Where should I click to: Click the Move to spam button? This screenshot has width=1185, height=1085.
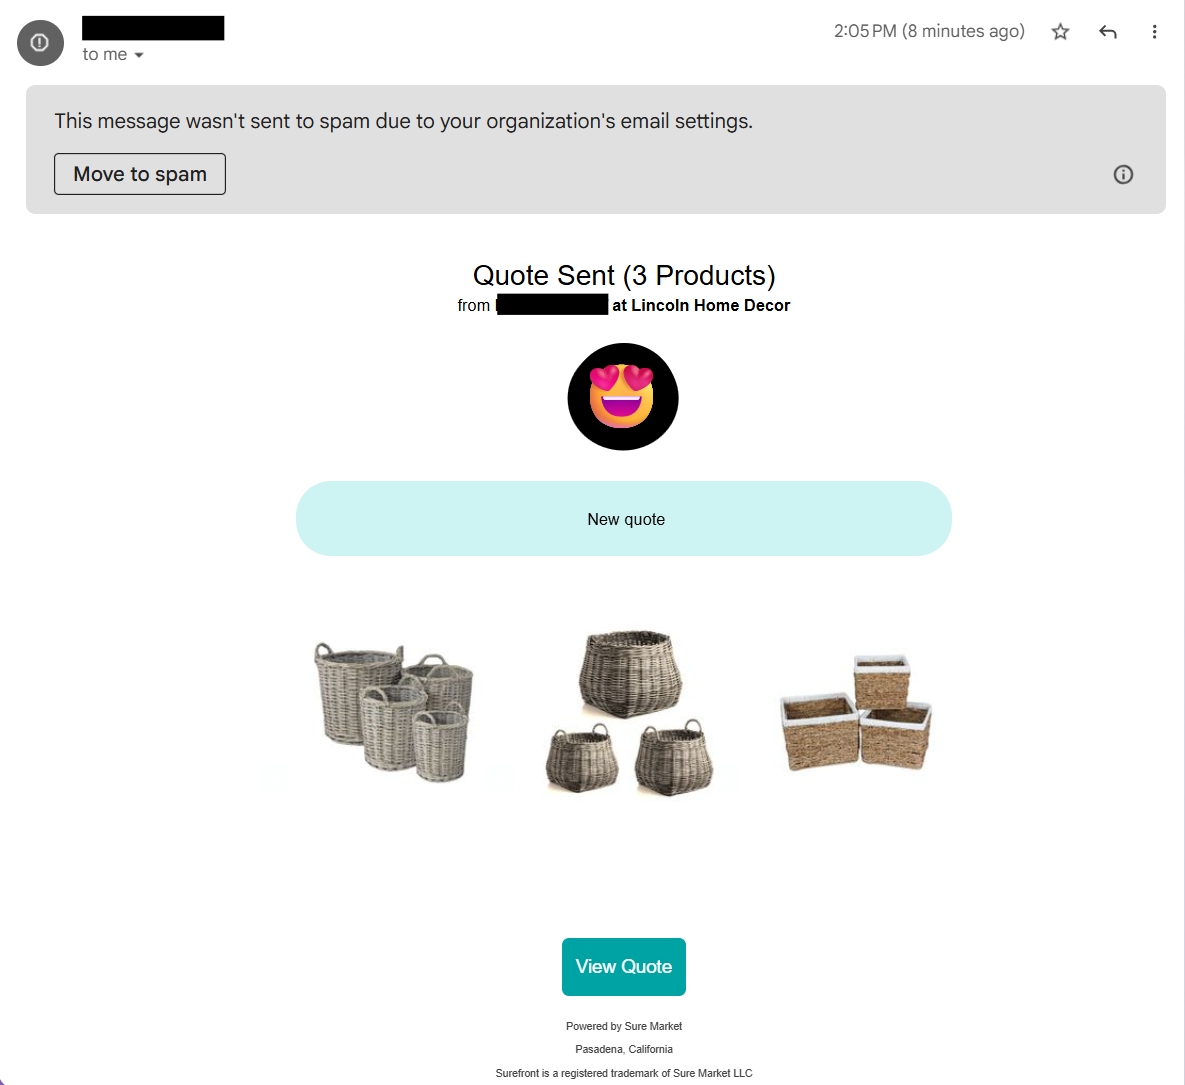click(140, 174)
